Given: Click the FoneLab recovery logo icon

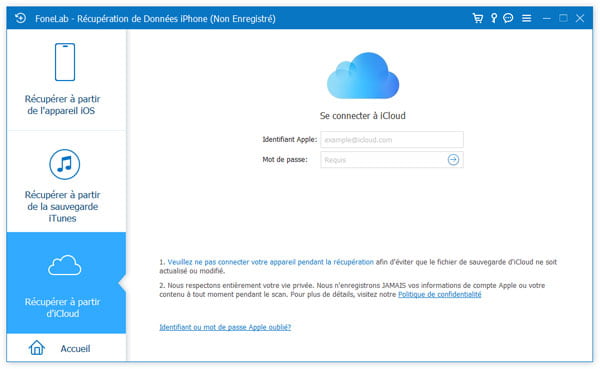Looking at the screenshot, I should click(x=21, y=18).
